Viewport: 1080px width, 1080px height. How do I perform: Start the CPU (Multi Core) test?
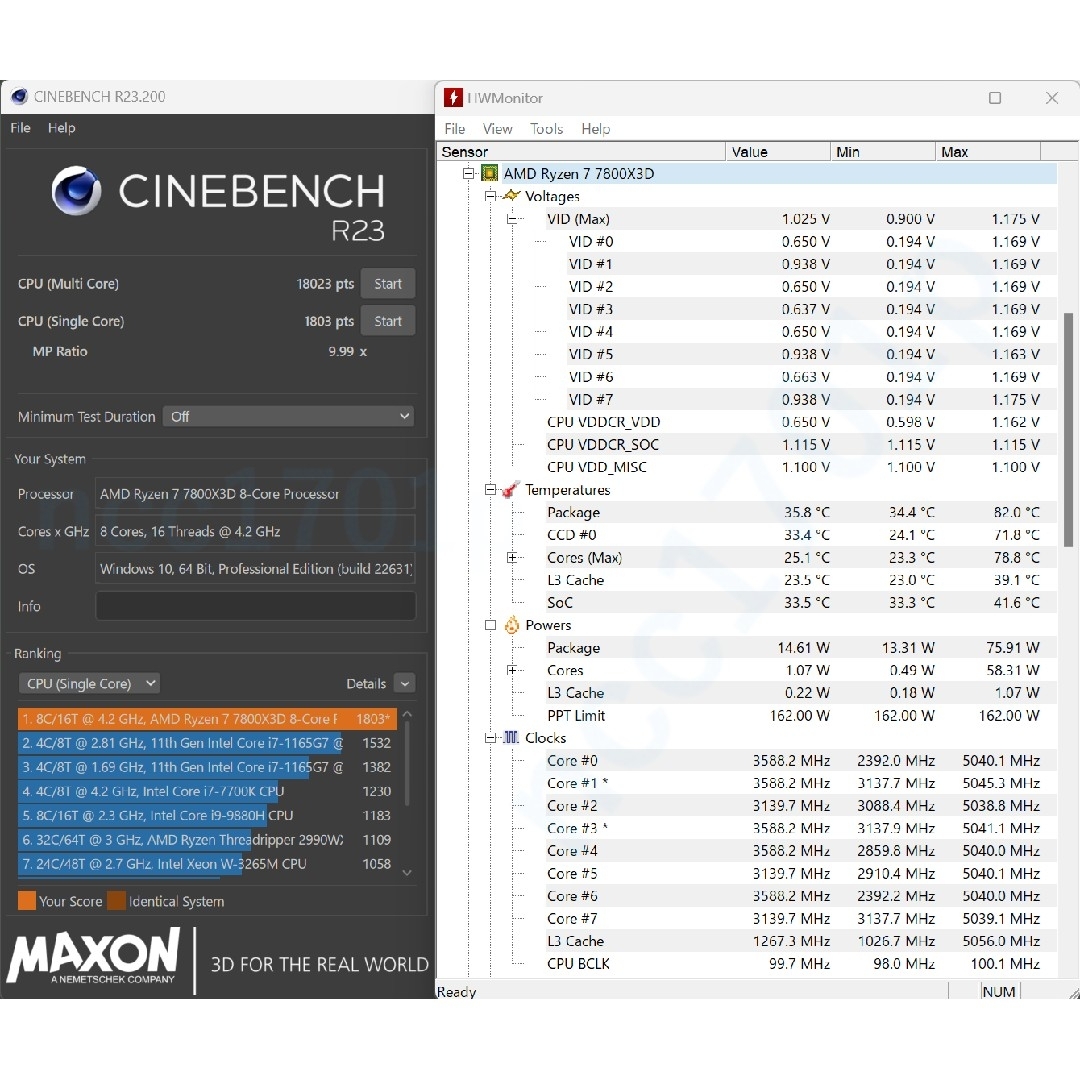click(388, 284)
